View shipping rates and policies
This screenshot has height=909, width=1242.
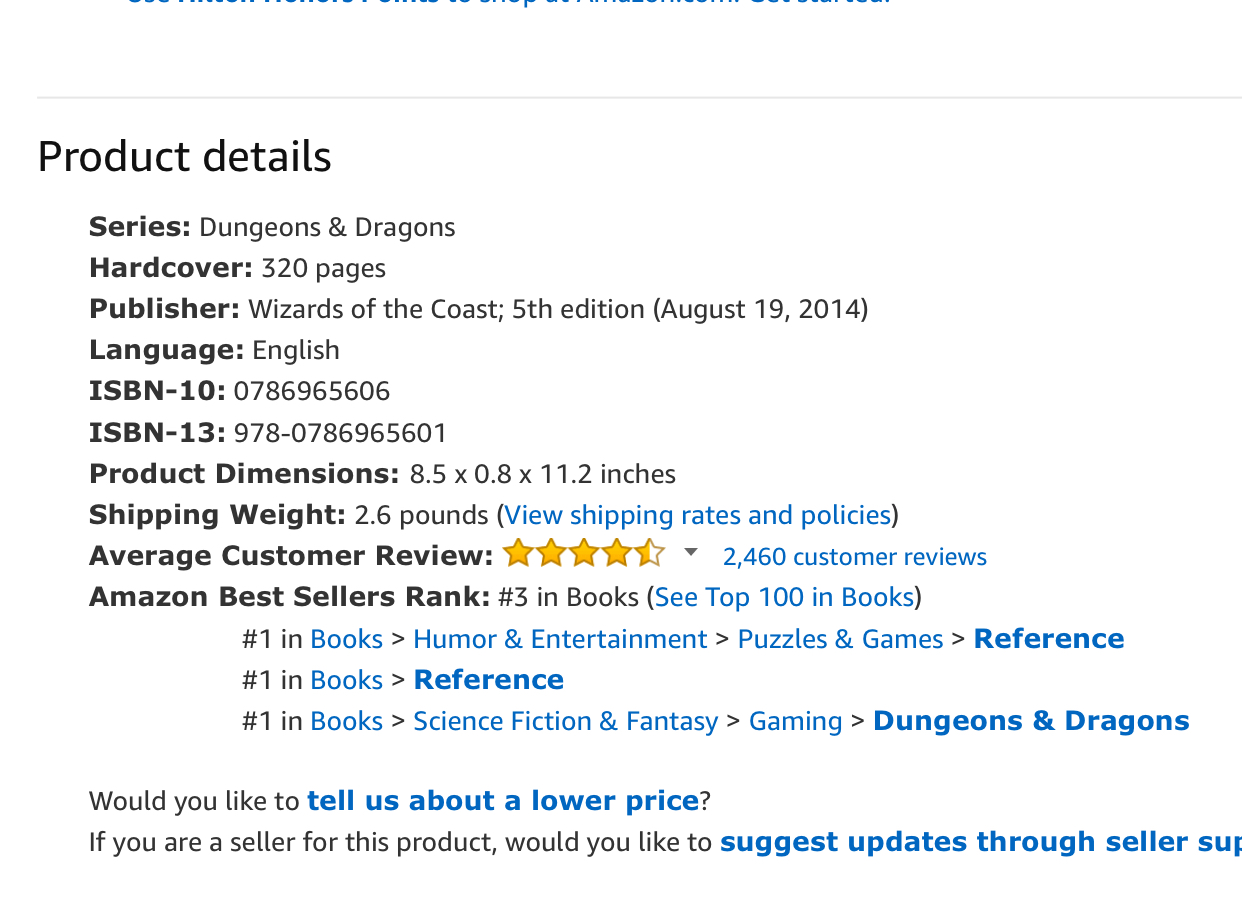(x=697, y=515)
